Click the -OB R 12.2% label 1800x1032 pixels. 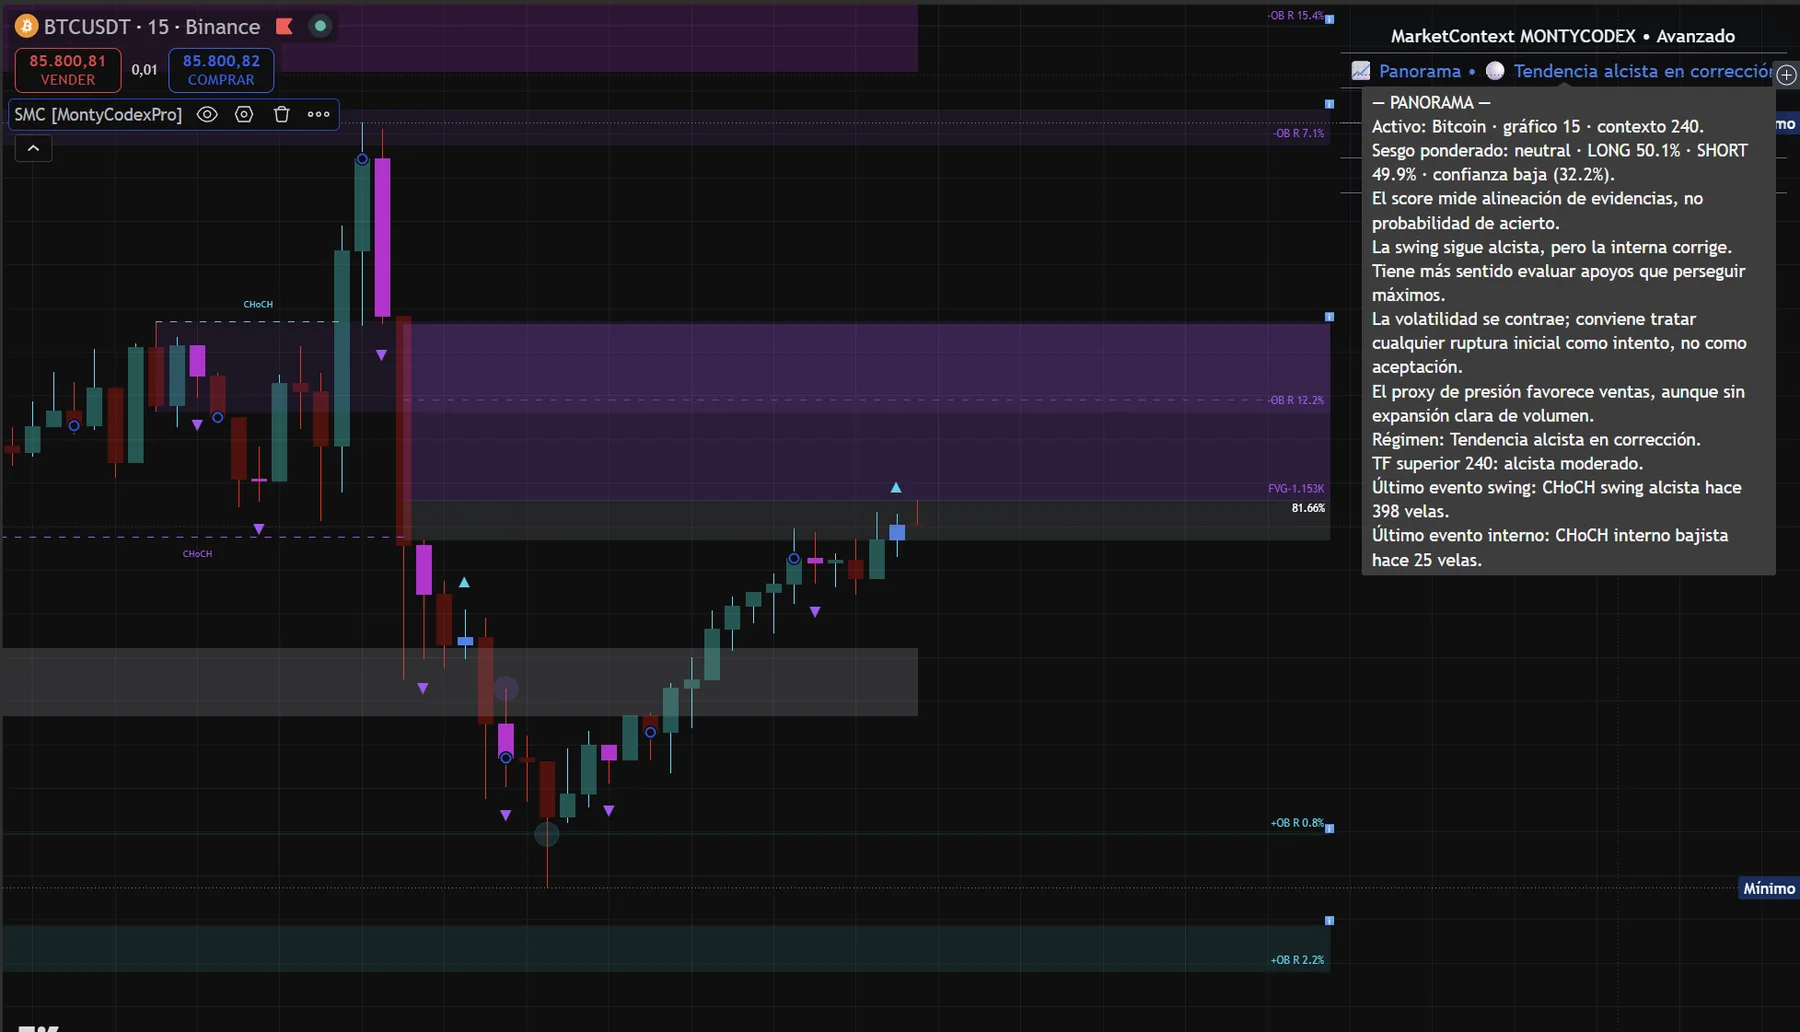pyautogui.click(x=1296, y=400)
